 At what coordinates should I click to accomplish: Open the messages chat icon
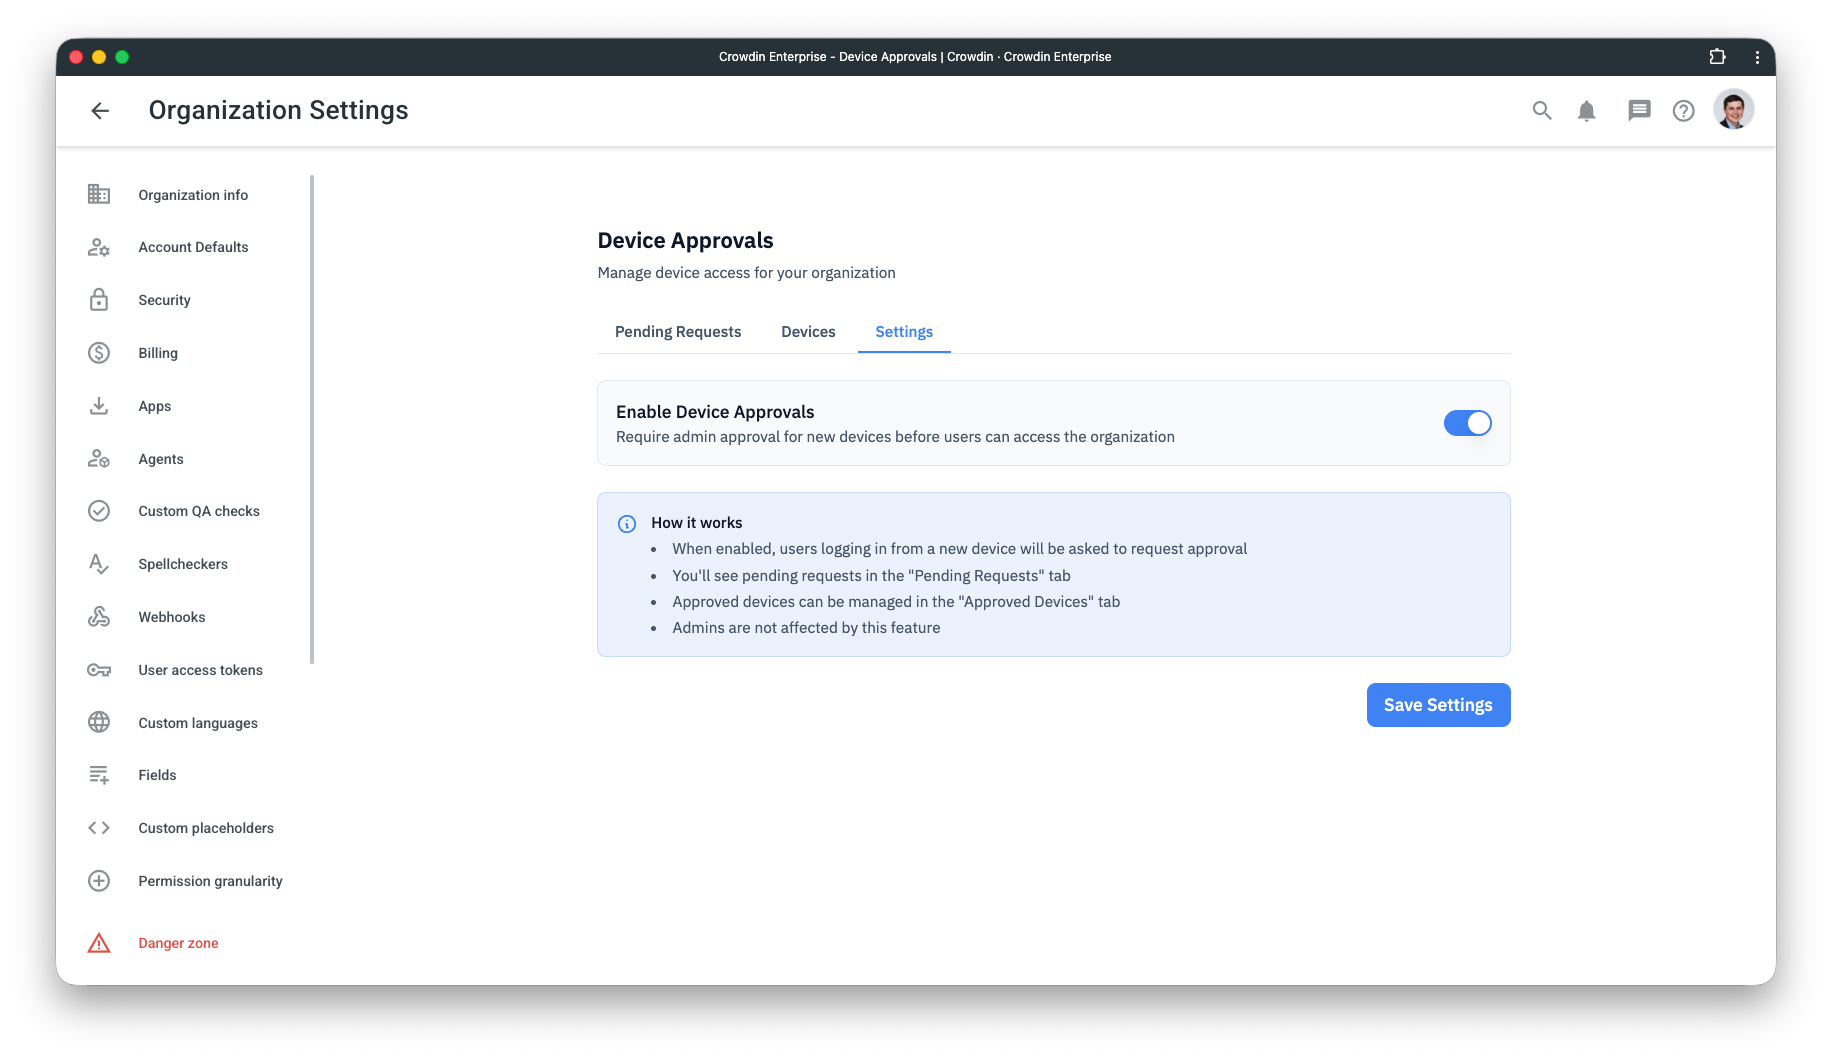coord(1639,111)
